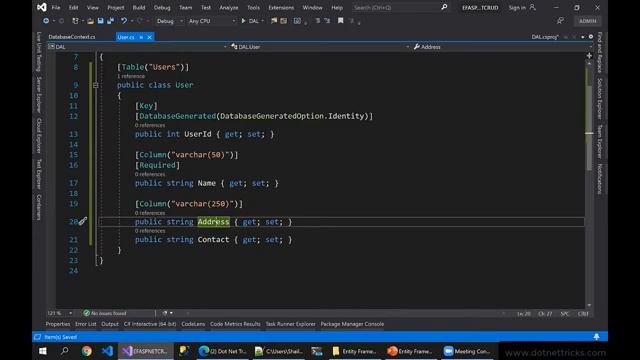Open the tab overflow dropdown arrow near DAL.csproj
Screen dimensions: 640x360
(582, 37)
